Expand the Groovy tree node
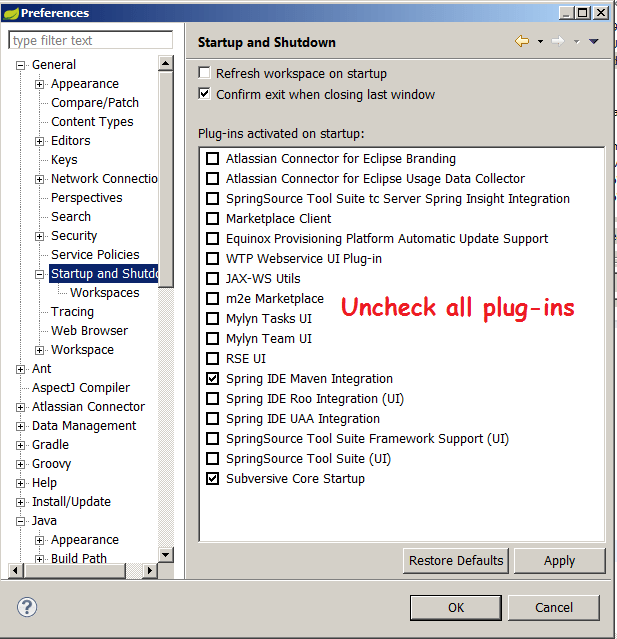This screenshot has width=617, height=639. point(20,464)
